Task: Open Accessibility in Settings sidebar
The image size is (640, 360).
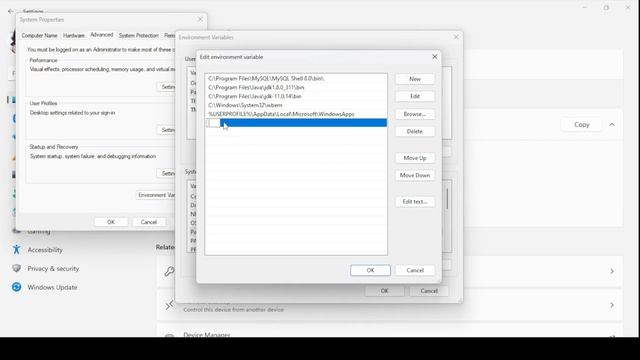Action: click(x=45, y=250)
